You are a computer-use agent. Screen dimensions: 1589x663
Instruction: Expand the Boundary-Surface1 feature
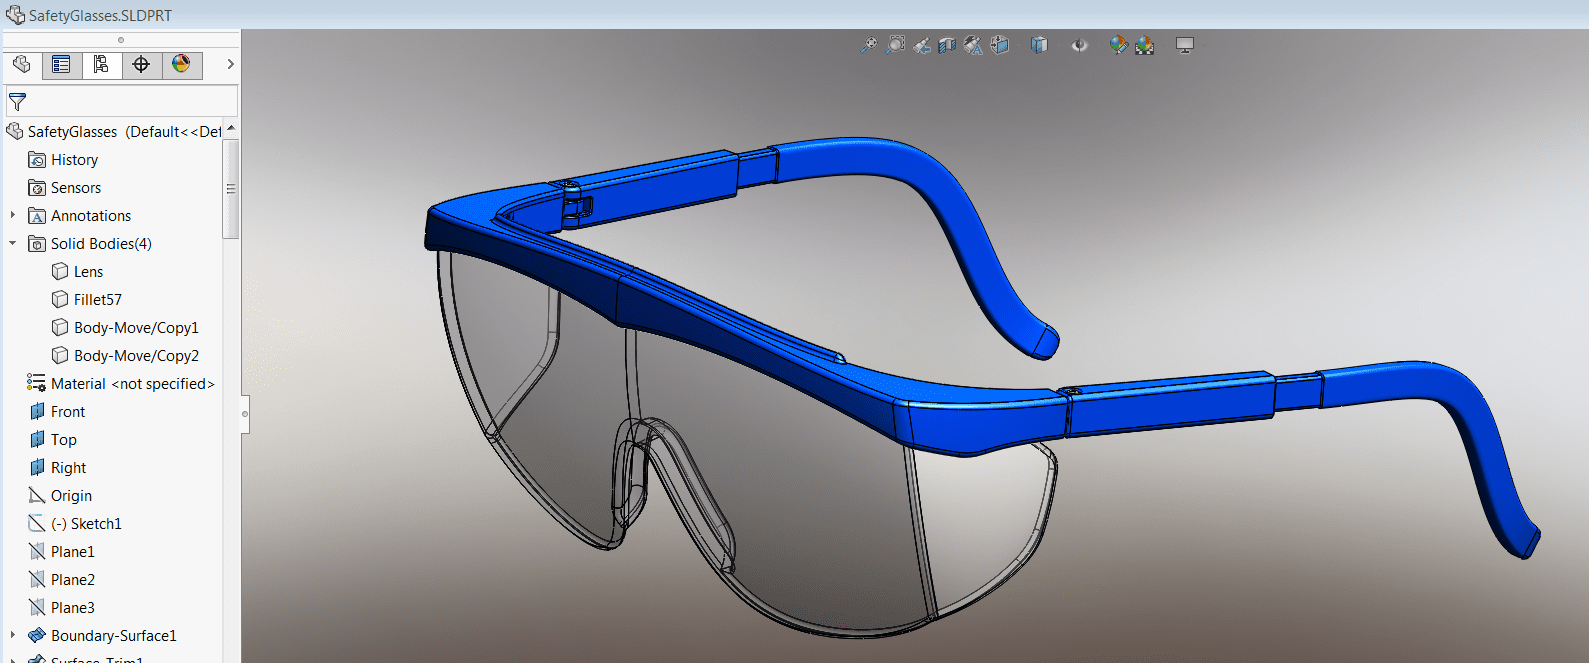click(13, 635)
